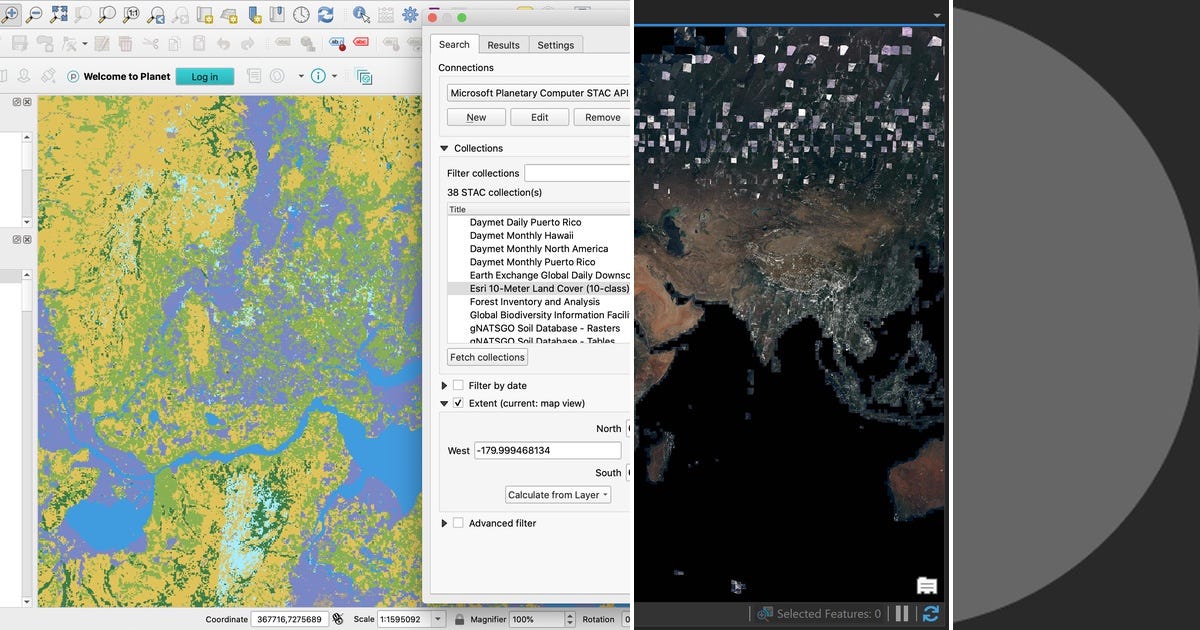
Task: Click the Fetch collections button
Action: [x=487, y=357]
